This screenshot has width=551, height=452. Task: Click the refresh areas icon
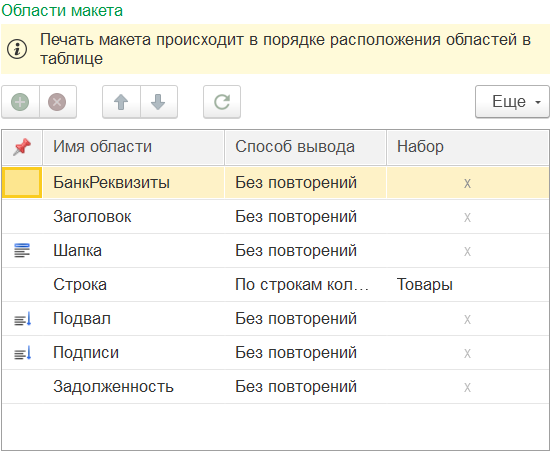coord(222,102)
